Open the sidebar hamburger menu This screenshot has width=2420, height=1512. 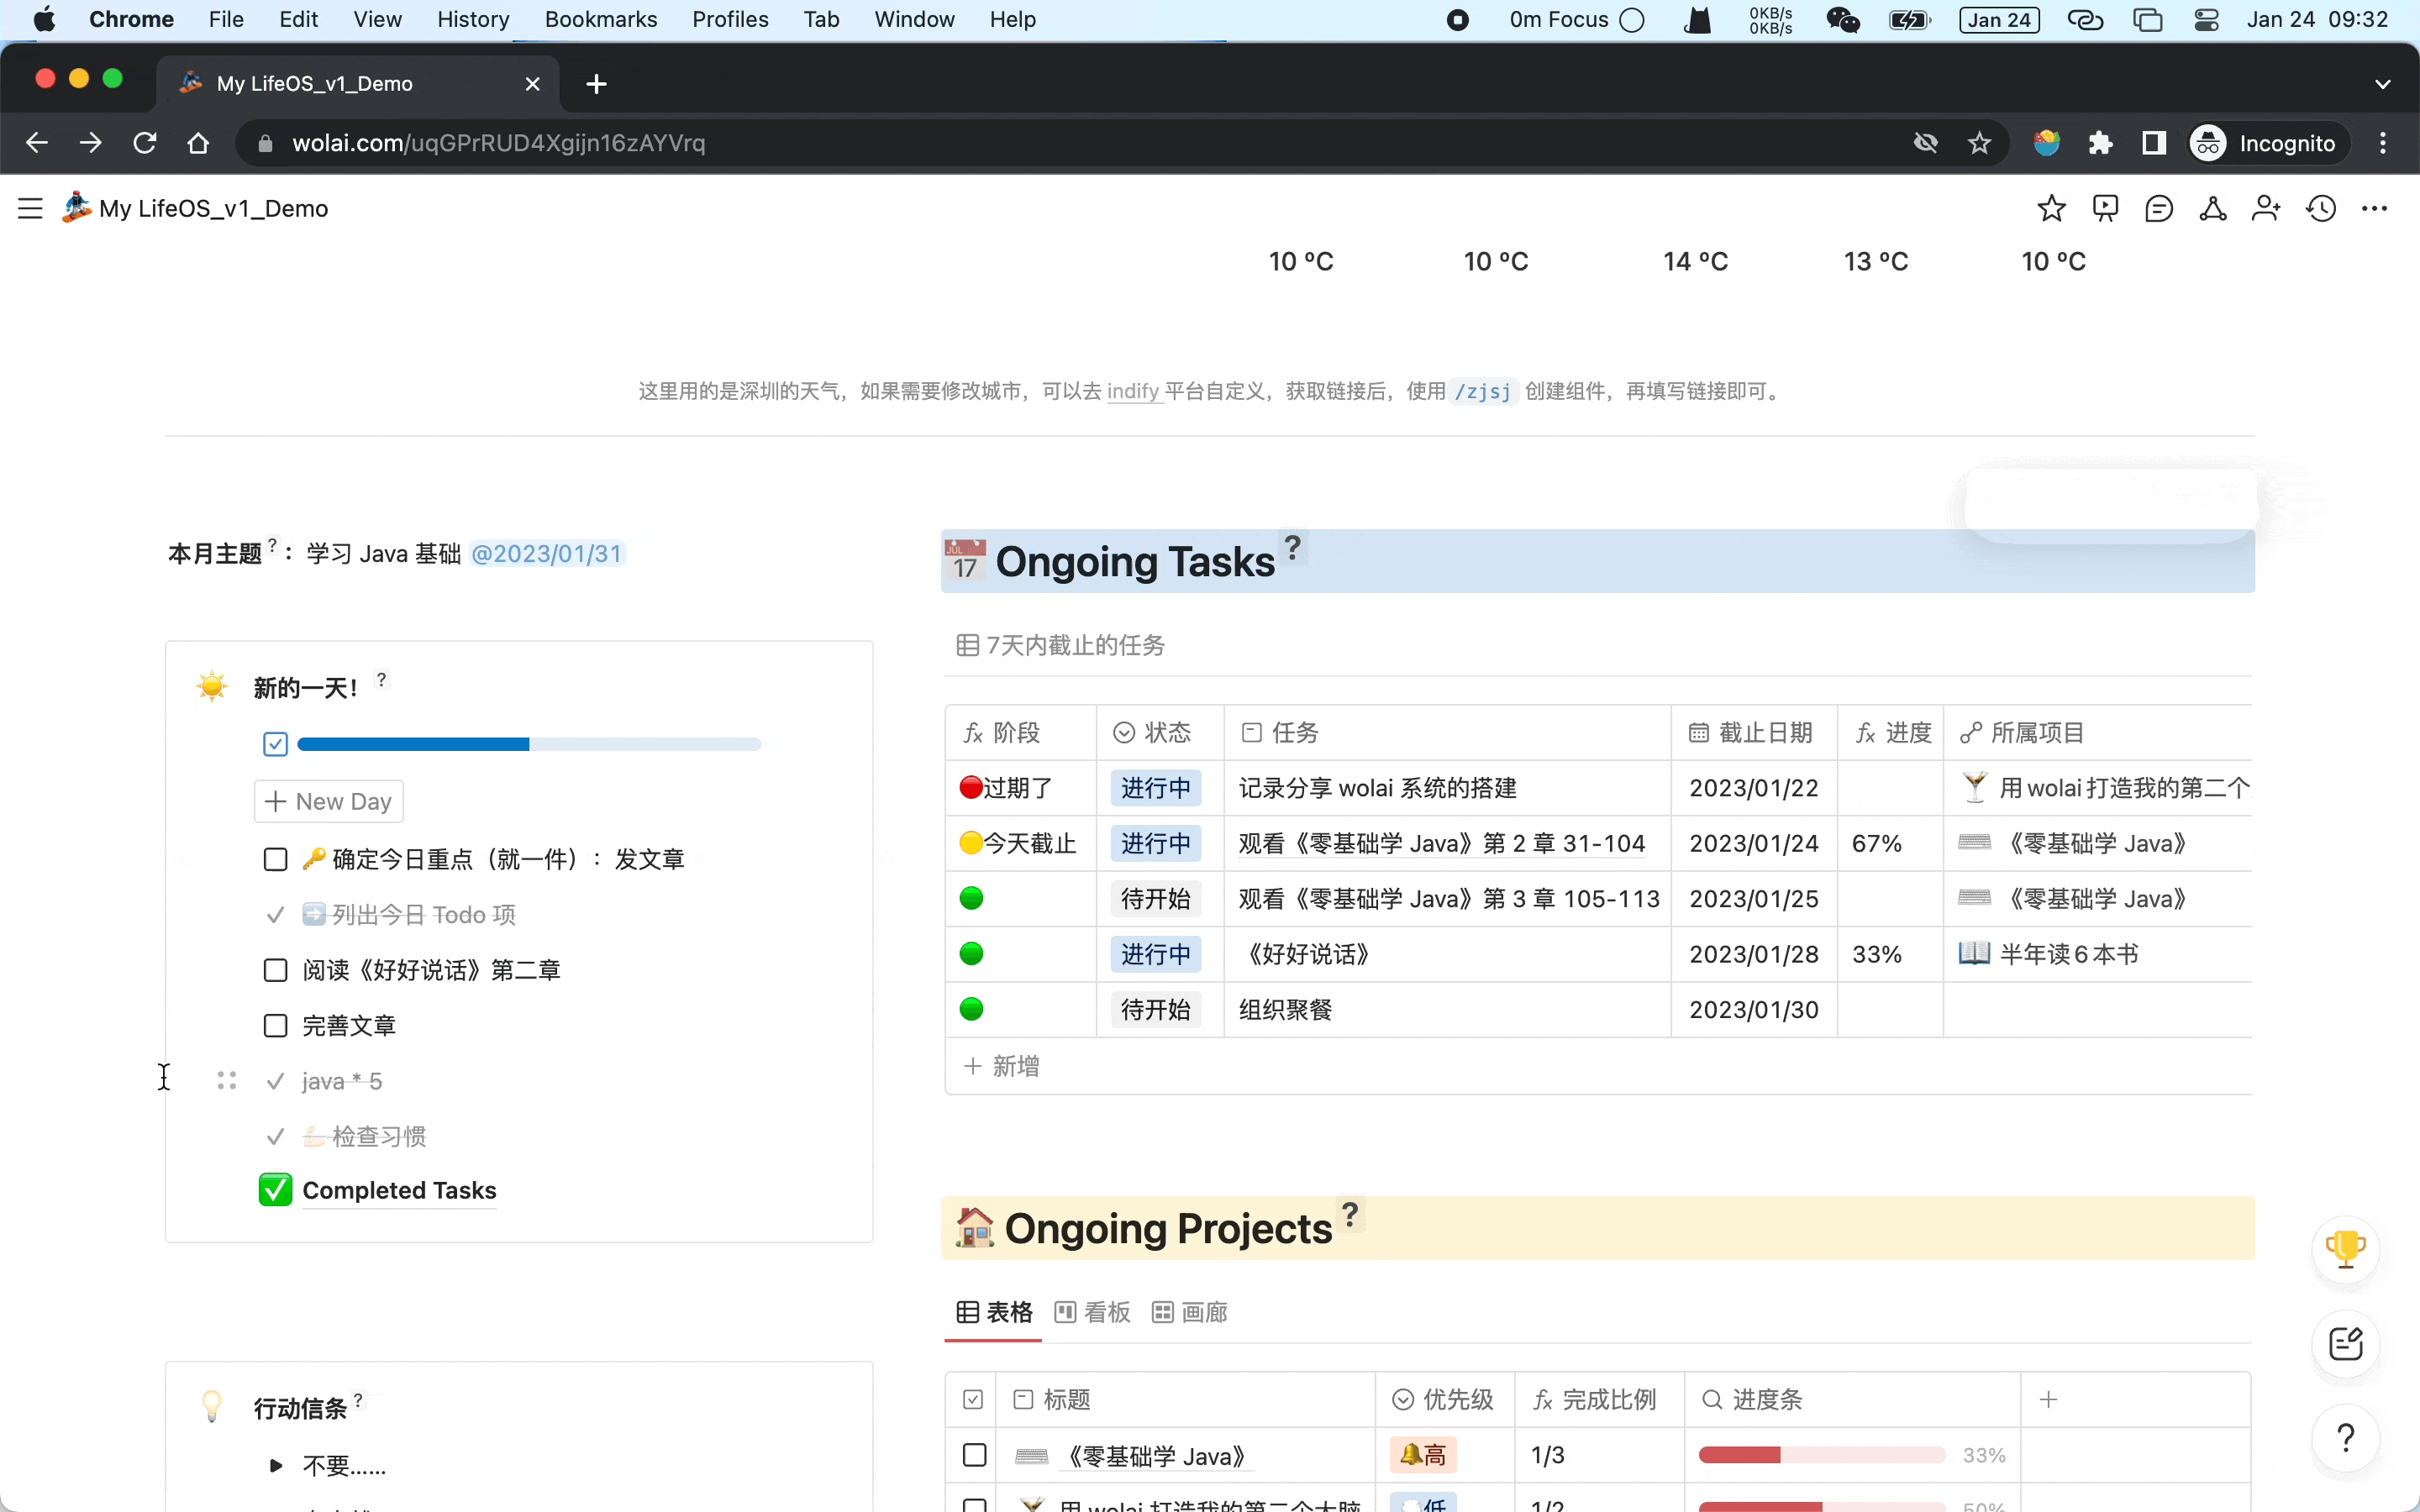30,208
